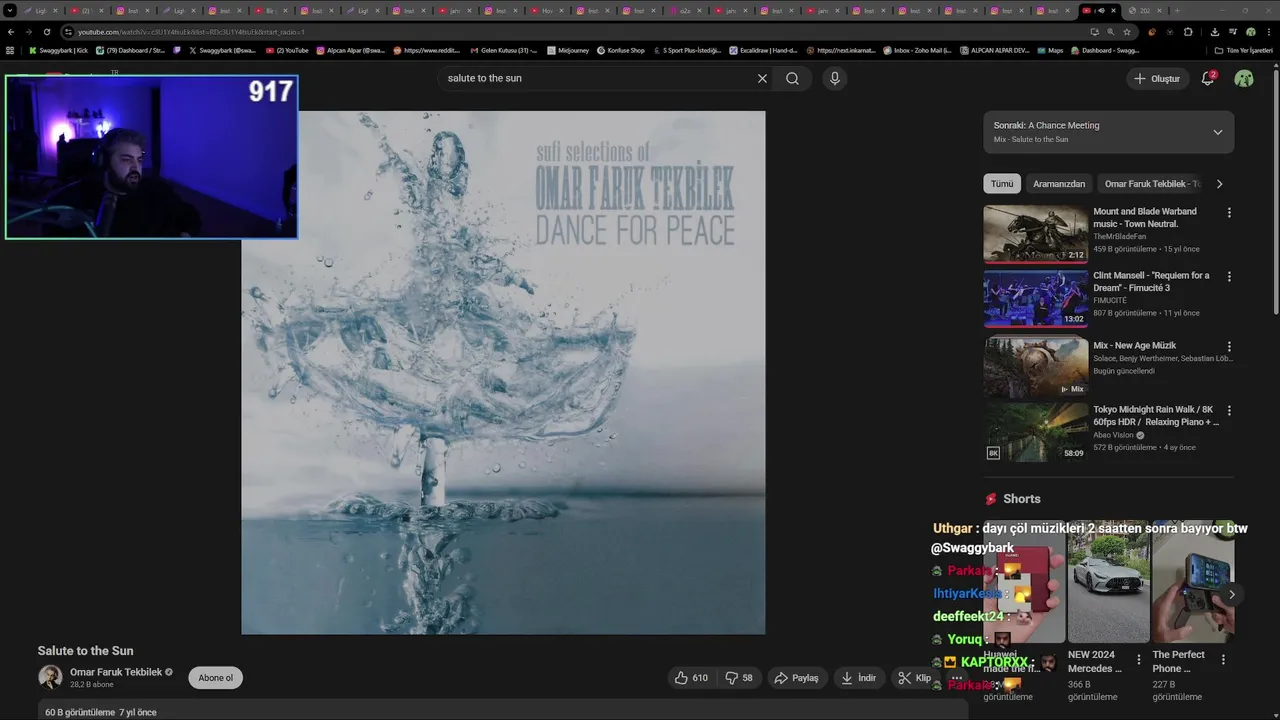Open the S Sport Plus bookmark
Screen dimensions: 1280x720
(x=687, y=50)
